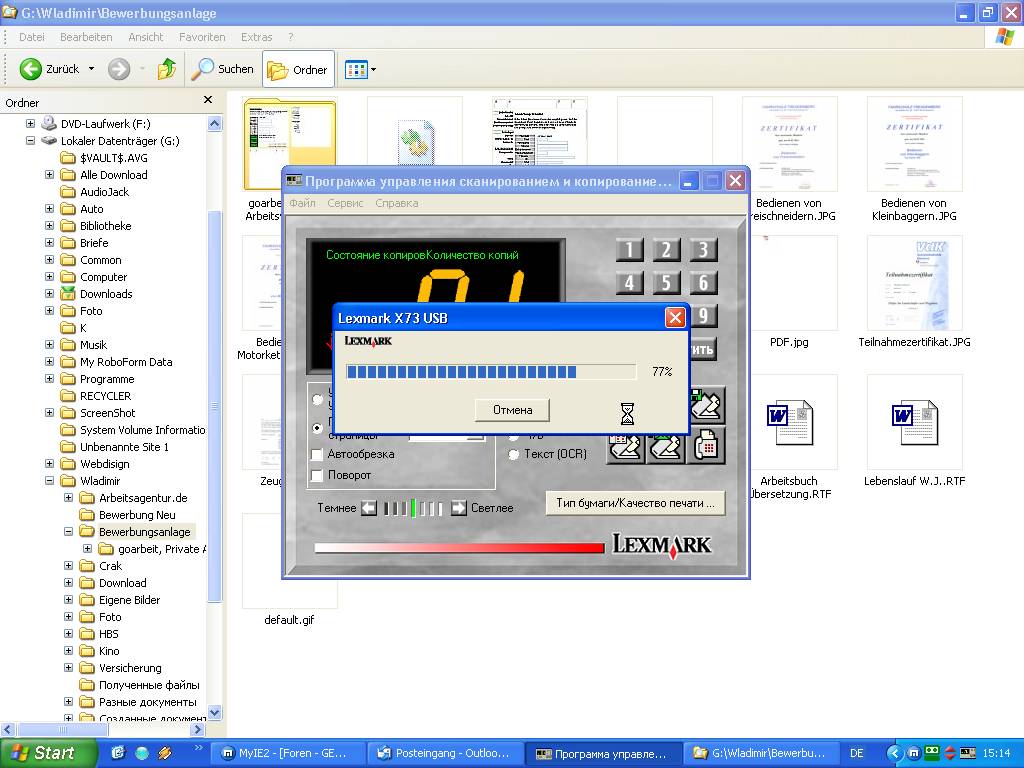Expand the Versicherung folder node
Screen dimensions: 1024x768
[68, 667]
